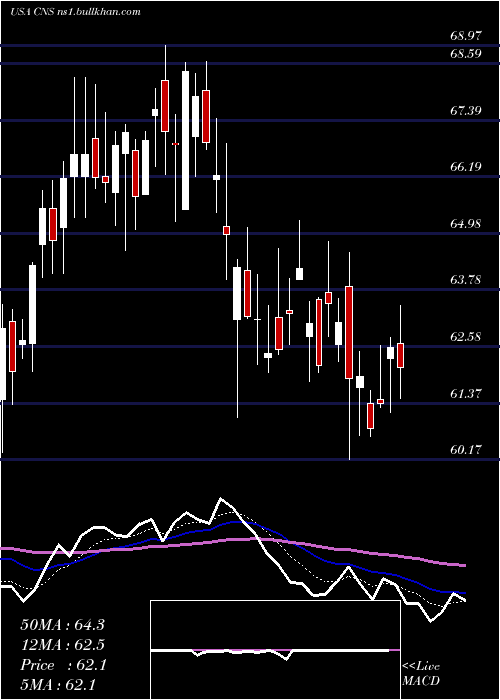Click inside the MACD inset chart box
Viewport: 500px width, 700px height.
(x=275, y=650)
